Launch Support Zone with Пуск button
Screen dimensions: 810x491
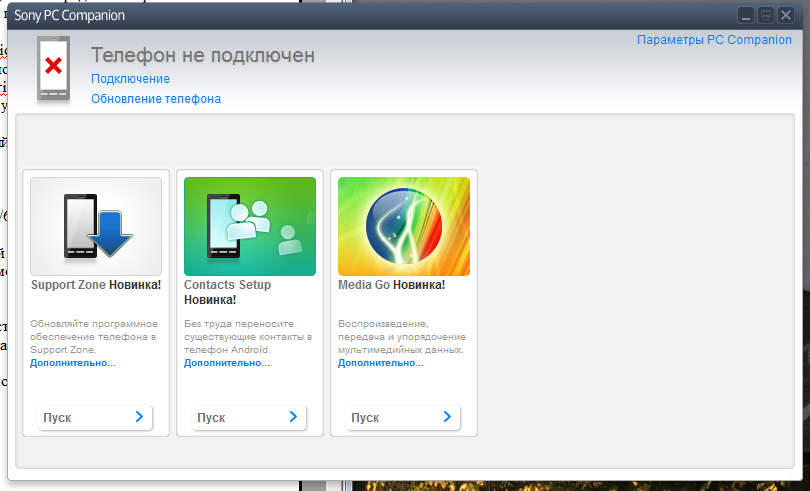pyautogui.click(x=95, y=417)
